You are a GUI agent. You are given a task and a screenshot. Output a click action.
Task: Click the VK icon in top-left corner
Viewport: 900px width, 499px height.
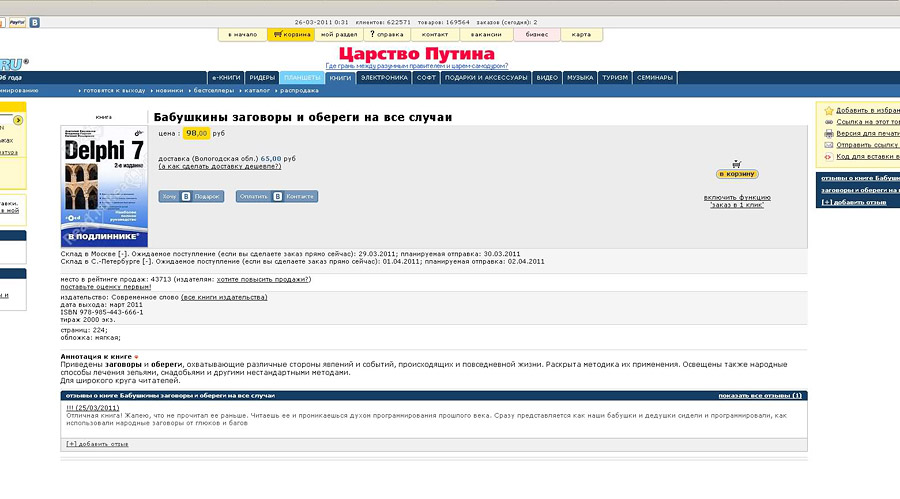point(35,21)
